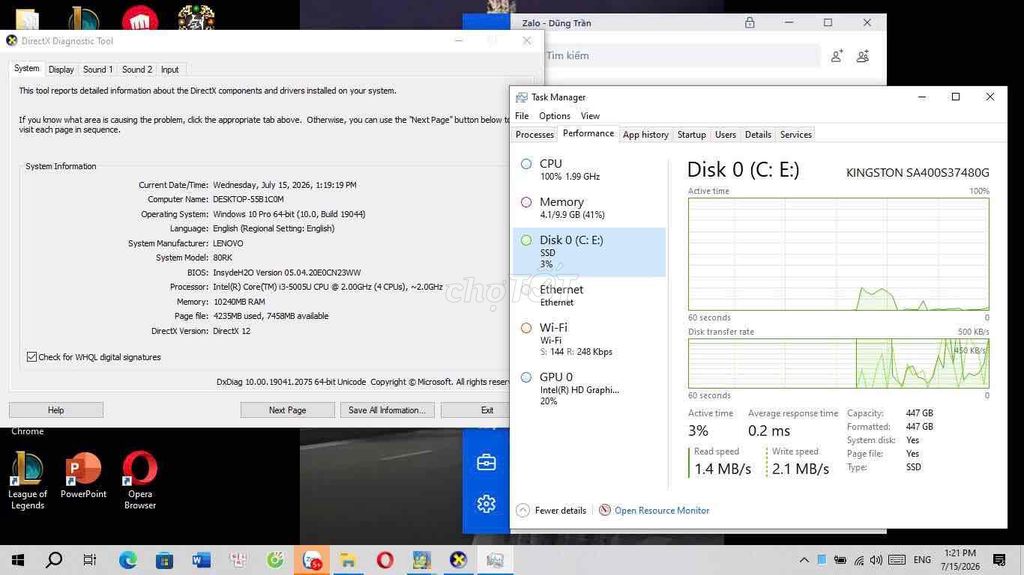Switch to DirectX System tab
1024x575 pixels.
pos(27,68)
